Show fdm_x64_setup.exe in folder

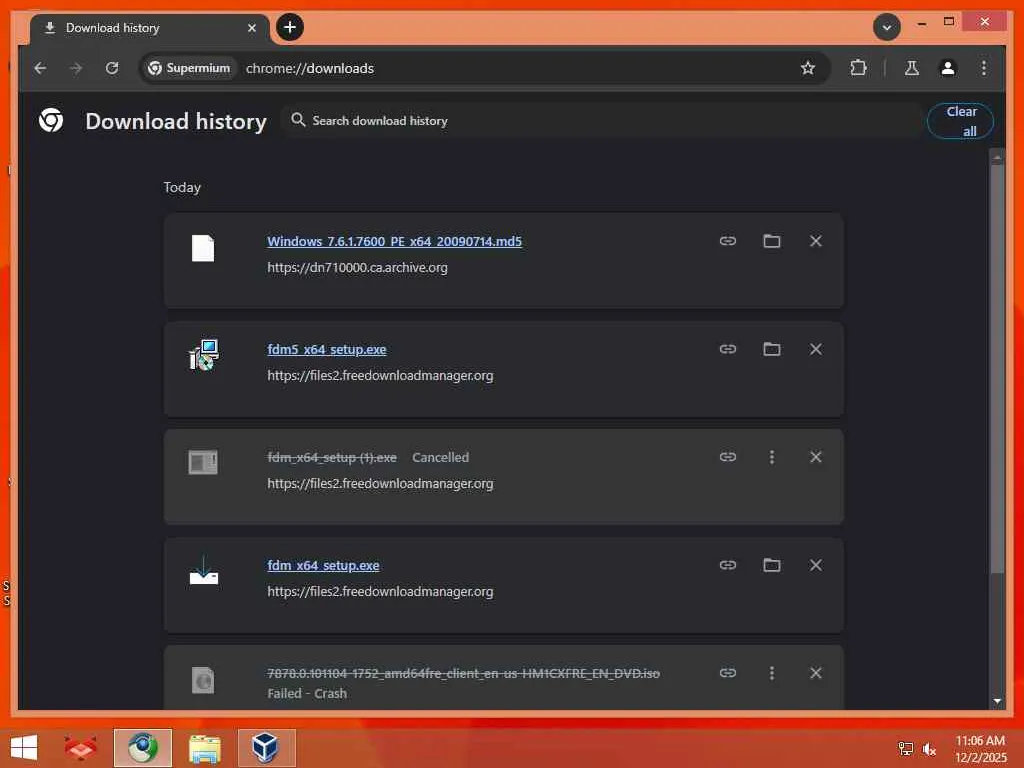tap(772, 565)
